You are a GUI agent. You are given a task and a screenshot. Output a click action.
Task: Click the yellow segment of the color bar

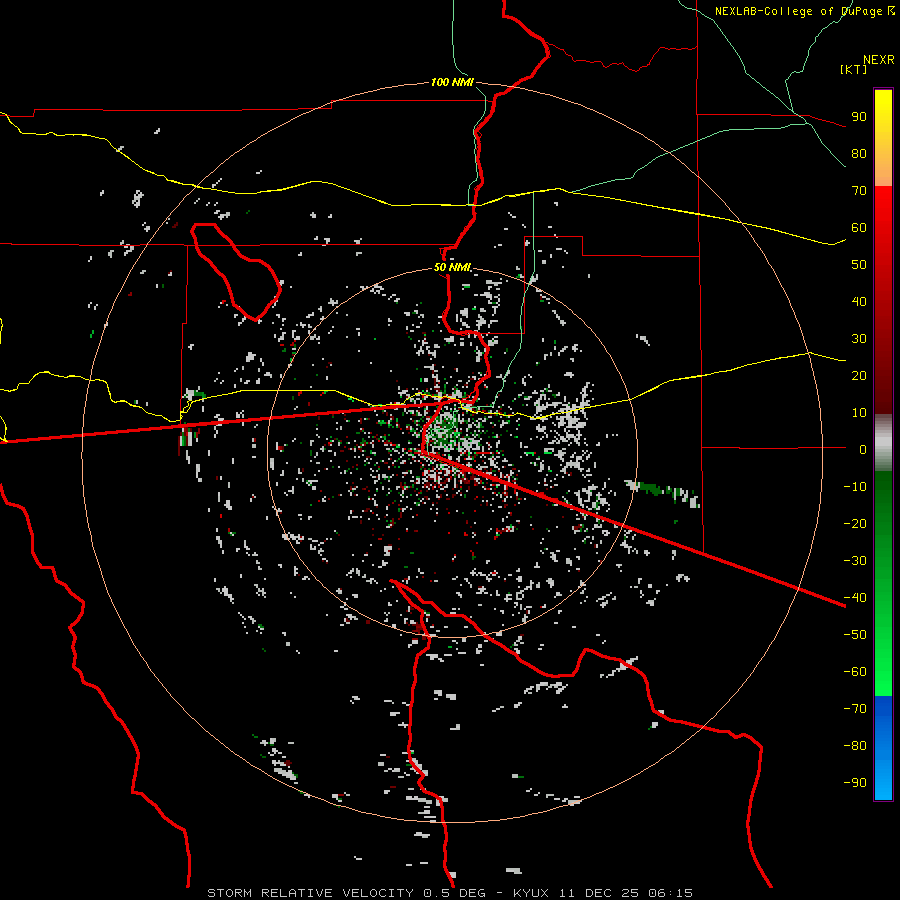click(x=883, y=138)
